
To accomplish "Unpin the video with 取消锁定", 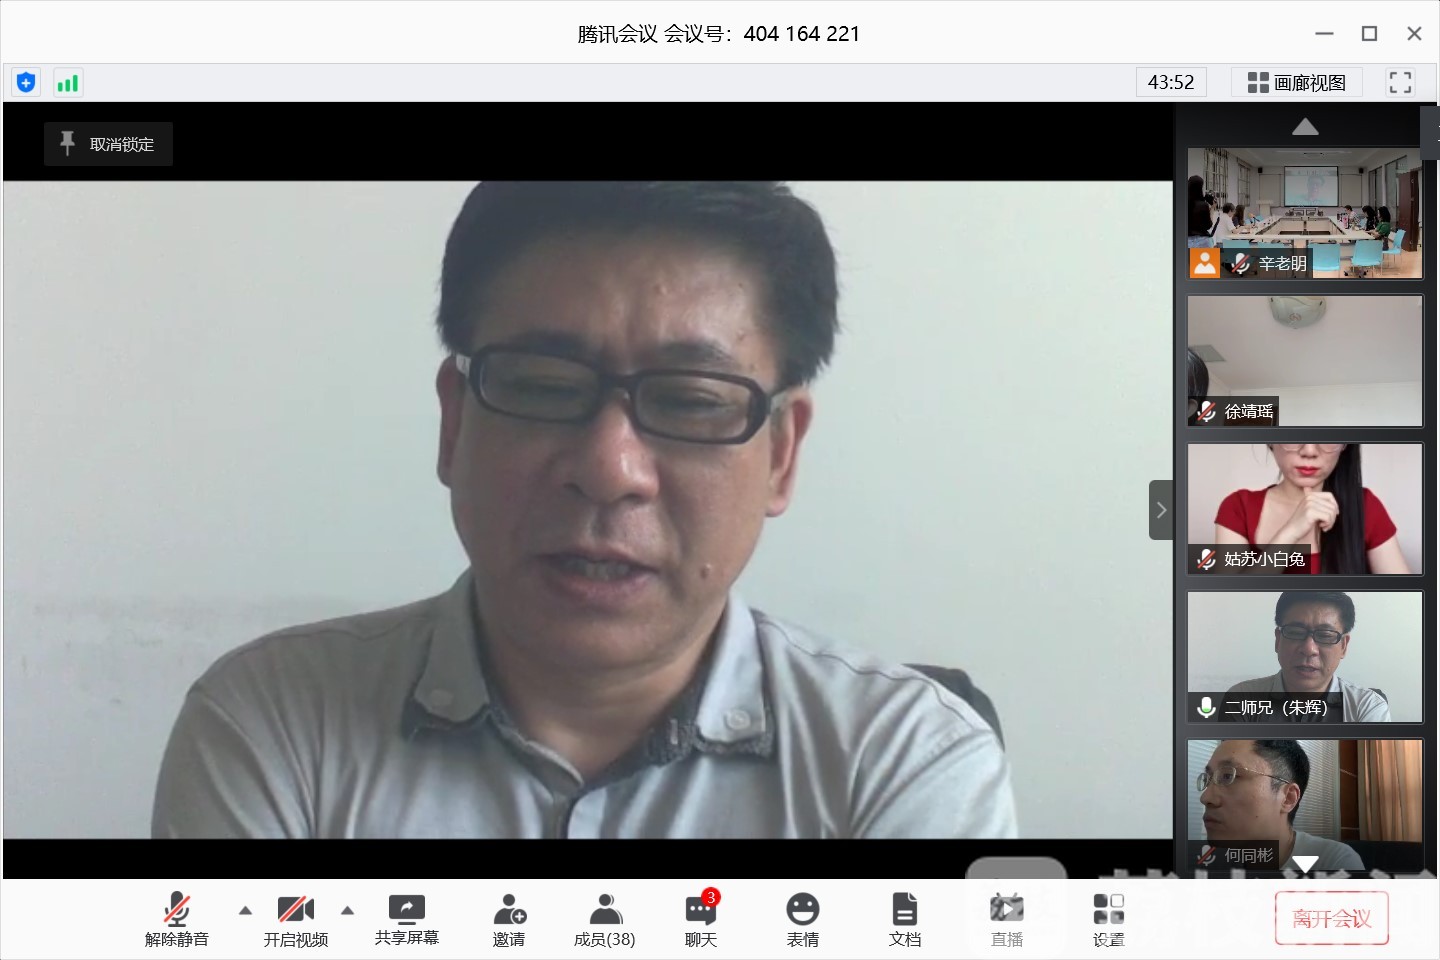I will coord(108,144).
